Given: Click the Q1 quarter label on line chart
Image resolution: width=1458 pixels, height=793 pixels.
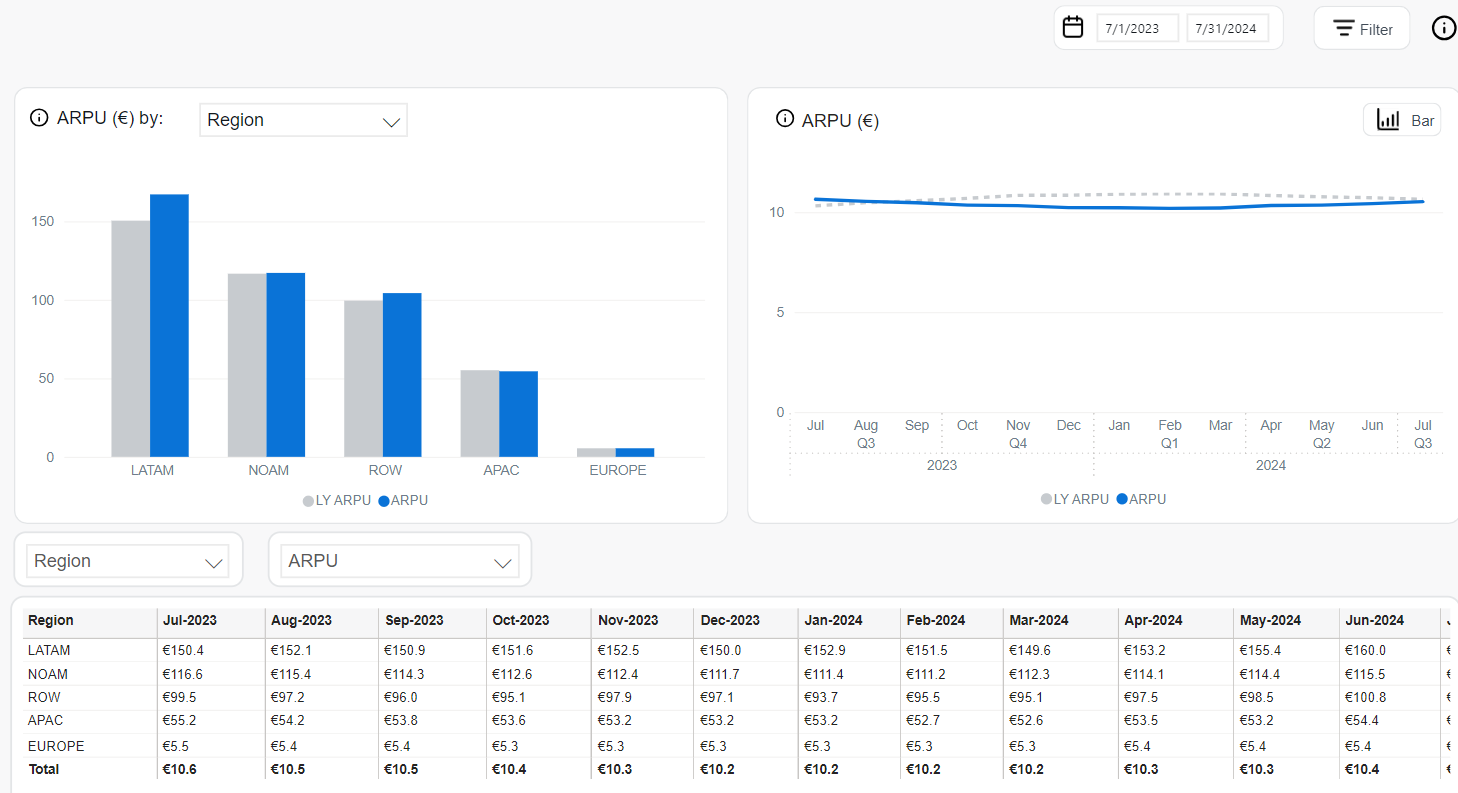Looking at the screenshot, I should tap(1170, 442).
